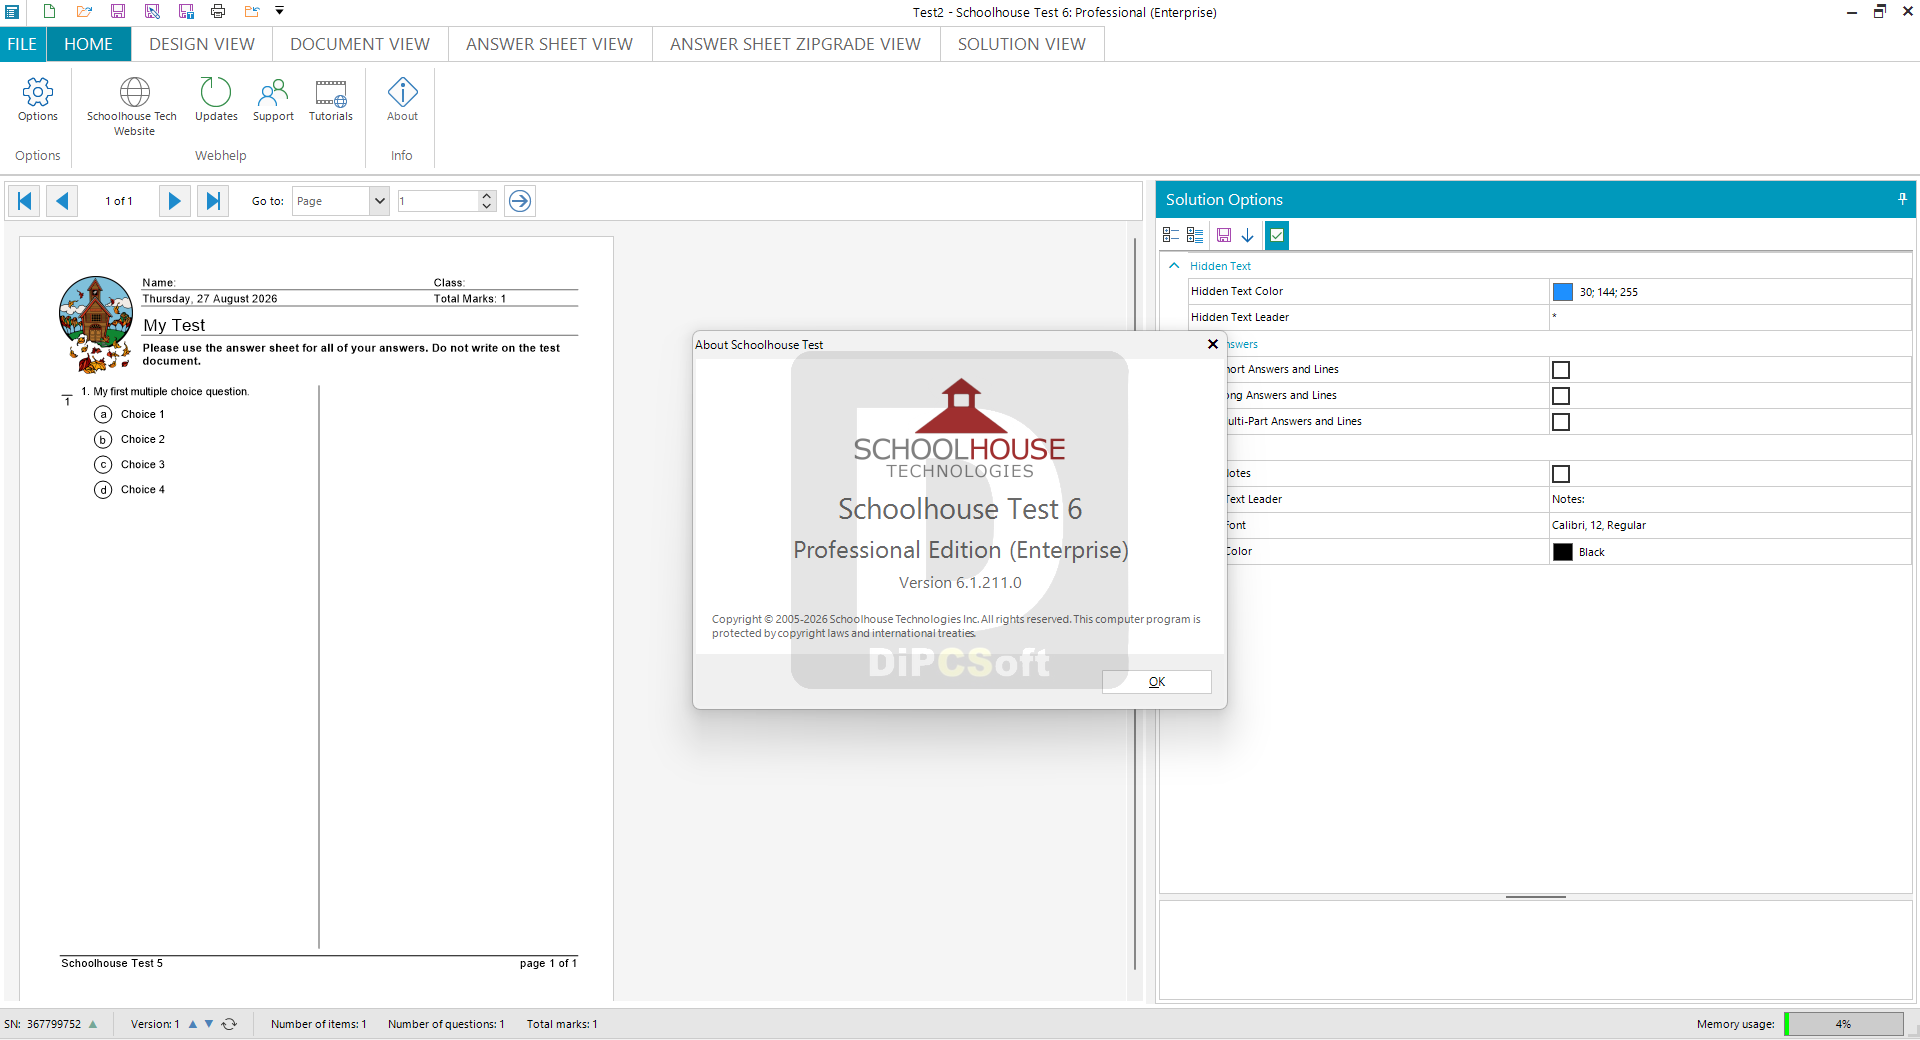Enable Multi-Part Answers and Lines checkbox

pos(1561,422)
